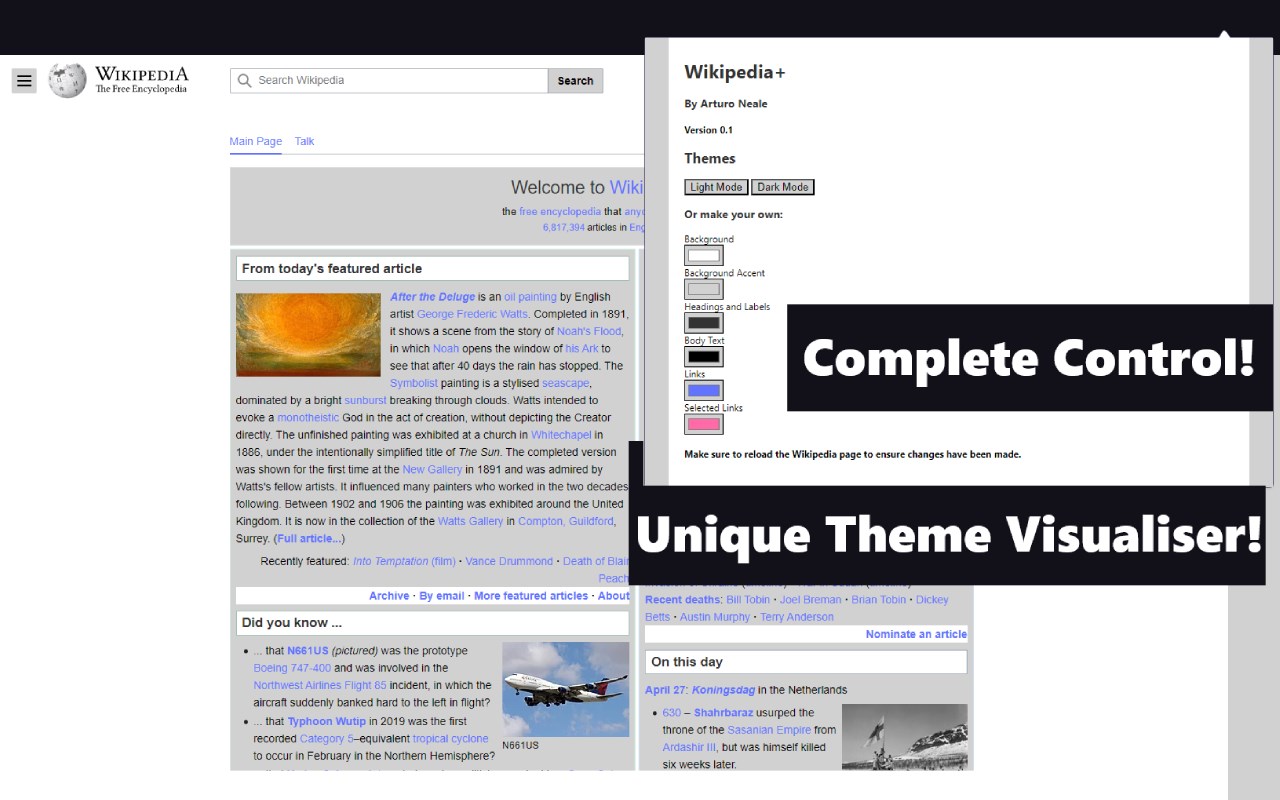
Task: Open the oil painting link
Action: 530,297
